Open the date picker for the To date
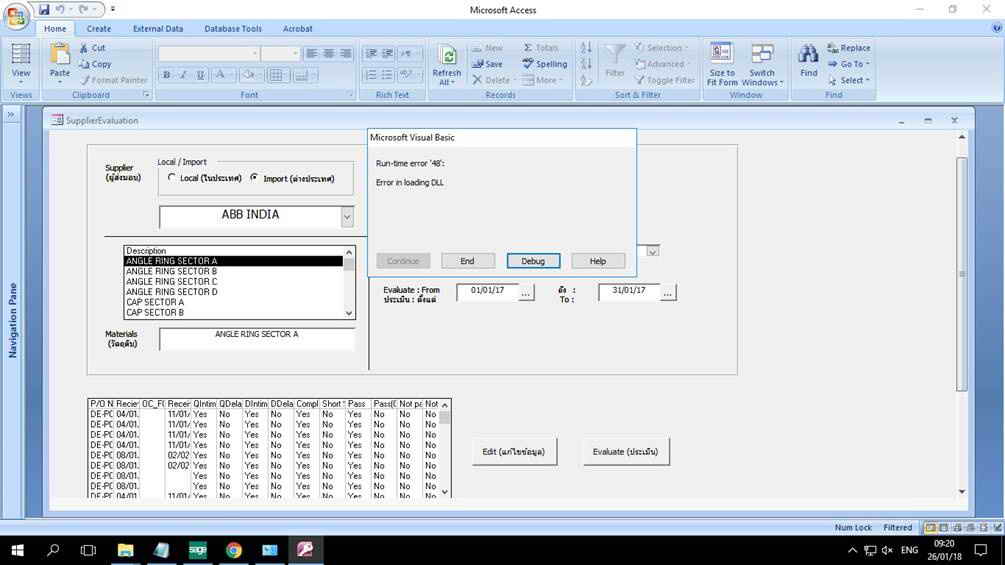This screenshot has height=565, width=1005. (667, 293)
